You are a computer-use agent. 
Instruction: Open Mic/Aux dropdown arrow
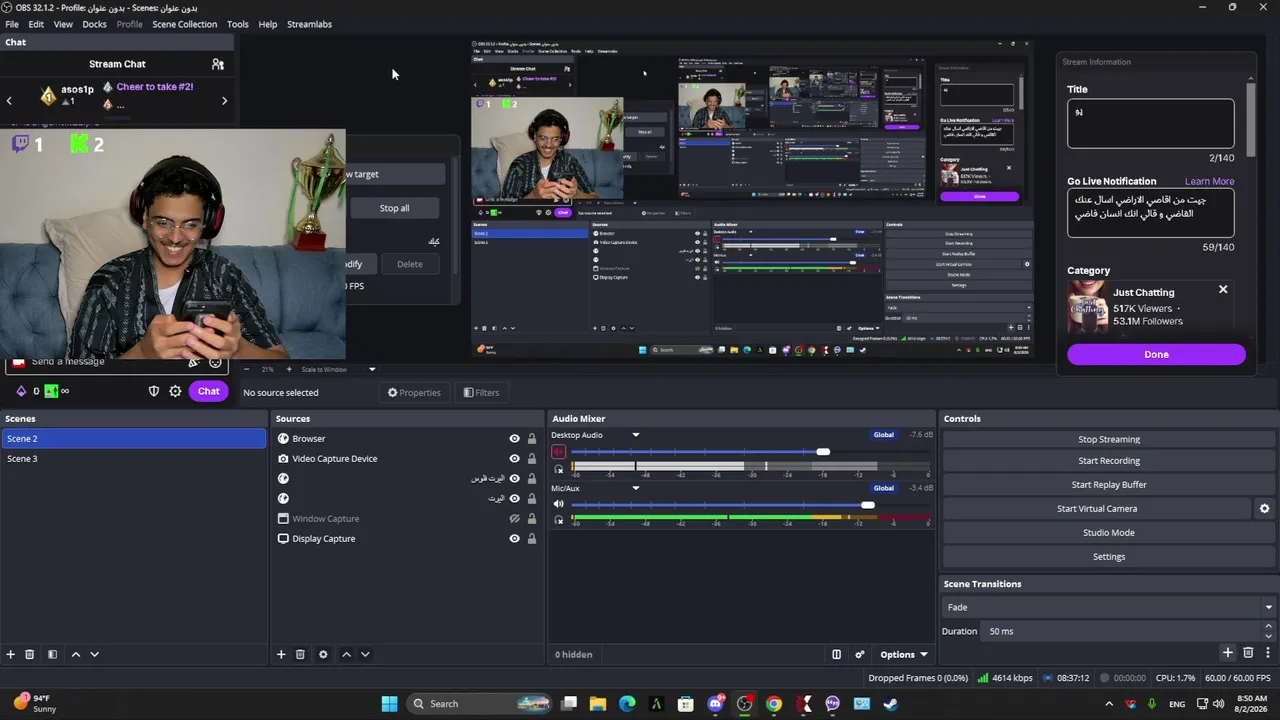[x=635, y=488]
